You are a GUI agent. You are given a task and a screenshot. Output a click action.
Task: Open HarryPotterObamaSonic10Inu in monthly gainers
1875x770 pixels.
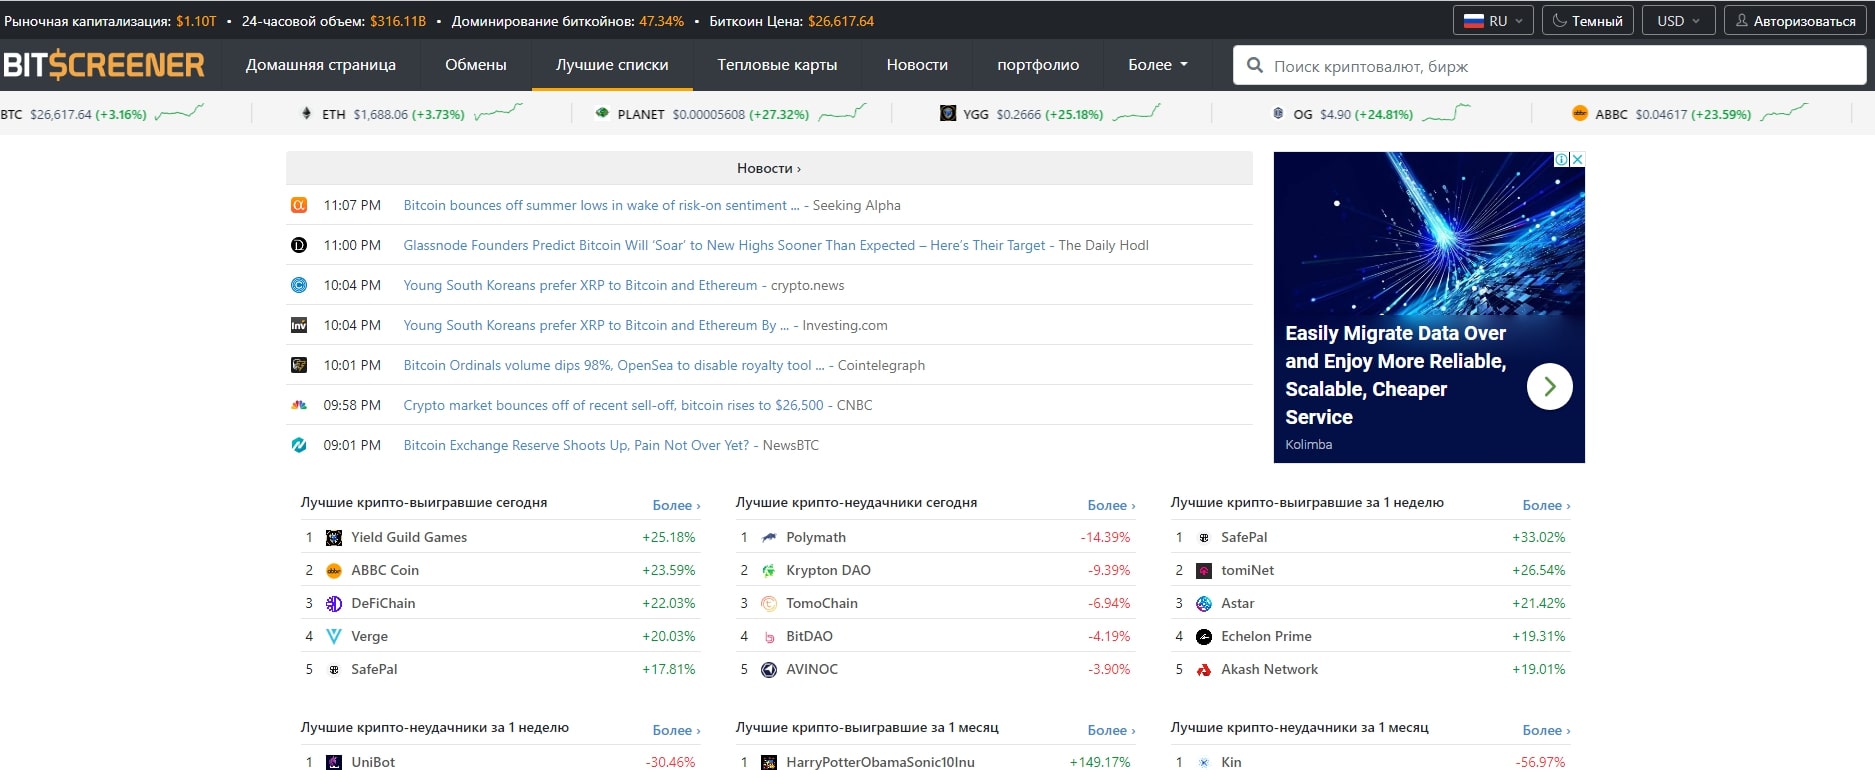coord(880,762)
